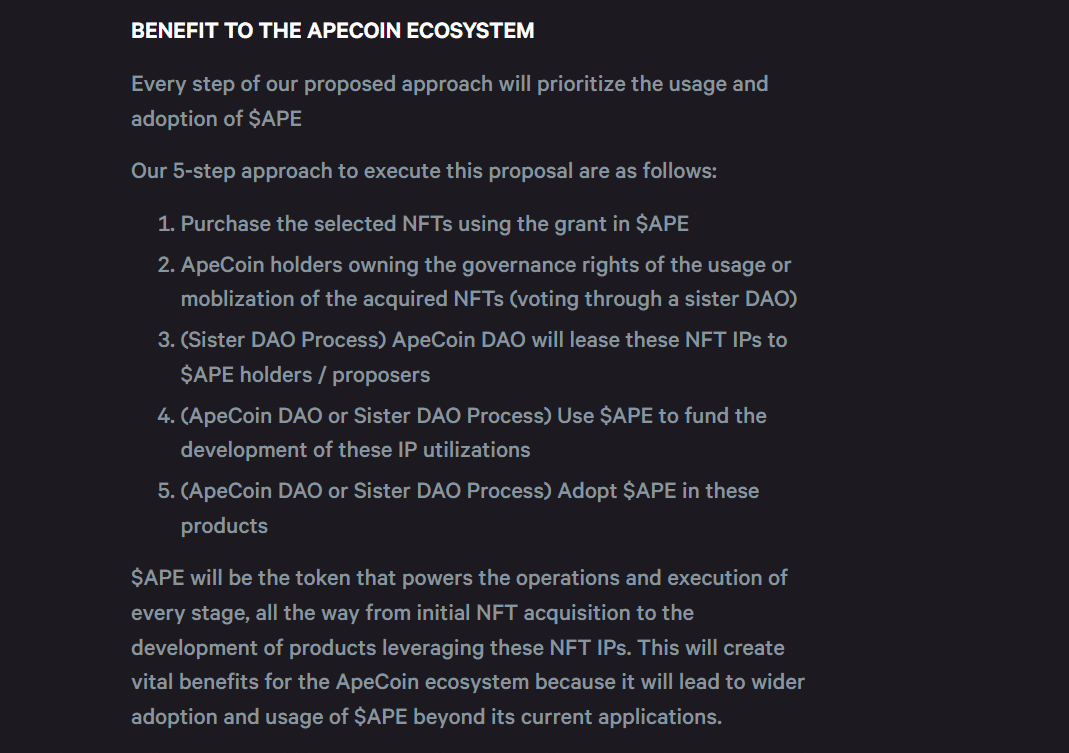Click the word 'products' ending step 5
1069x753 pixels.
coord(224,526)
